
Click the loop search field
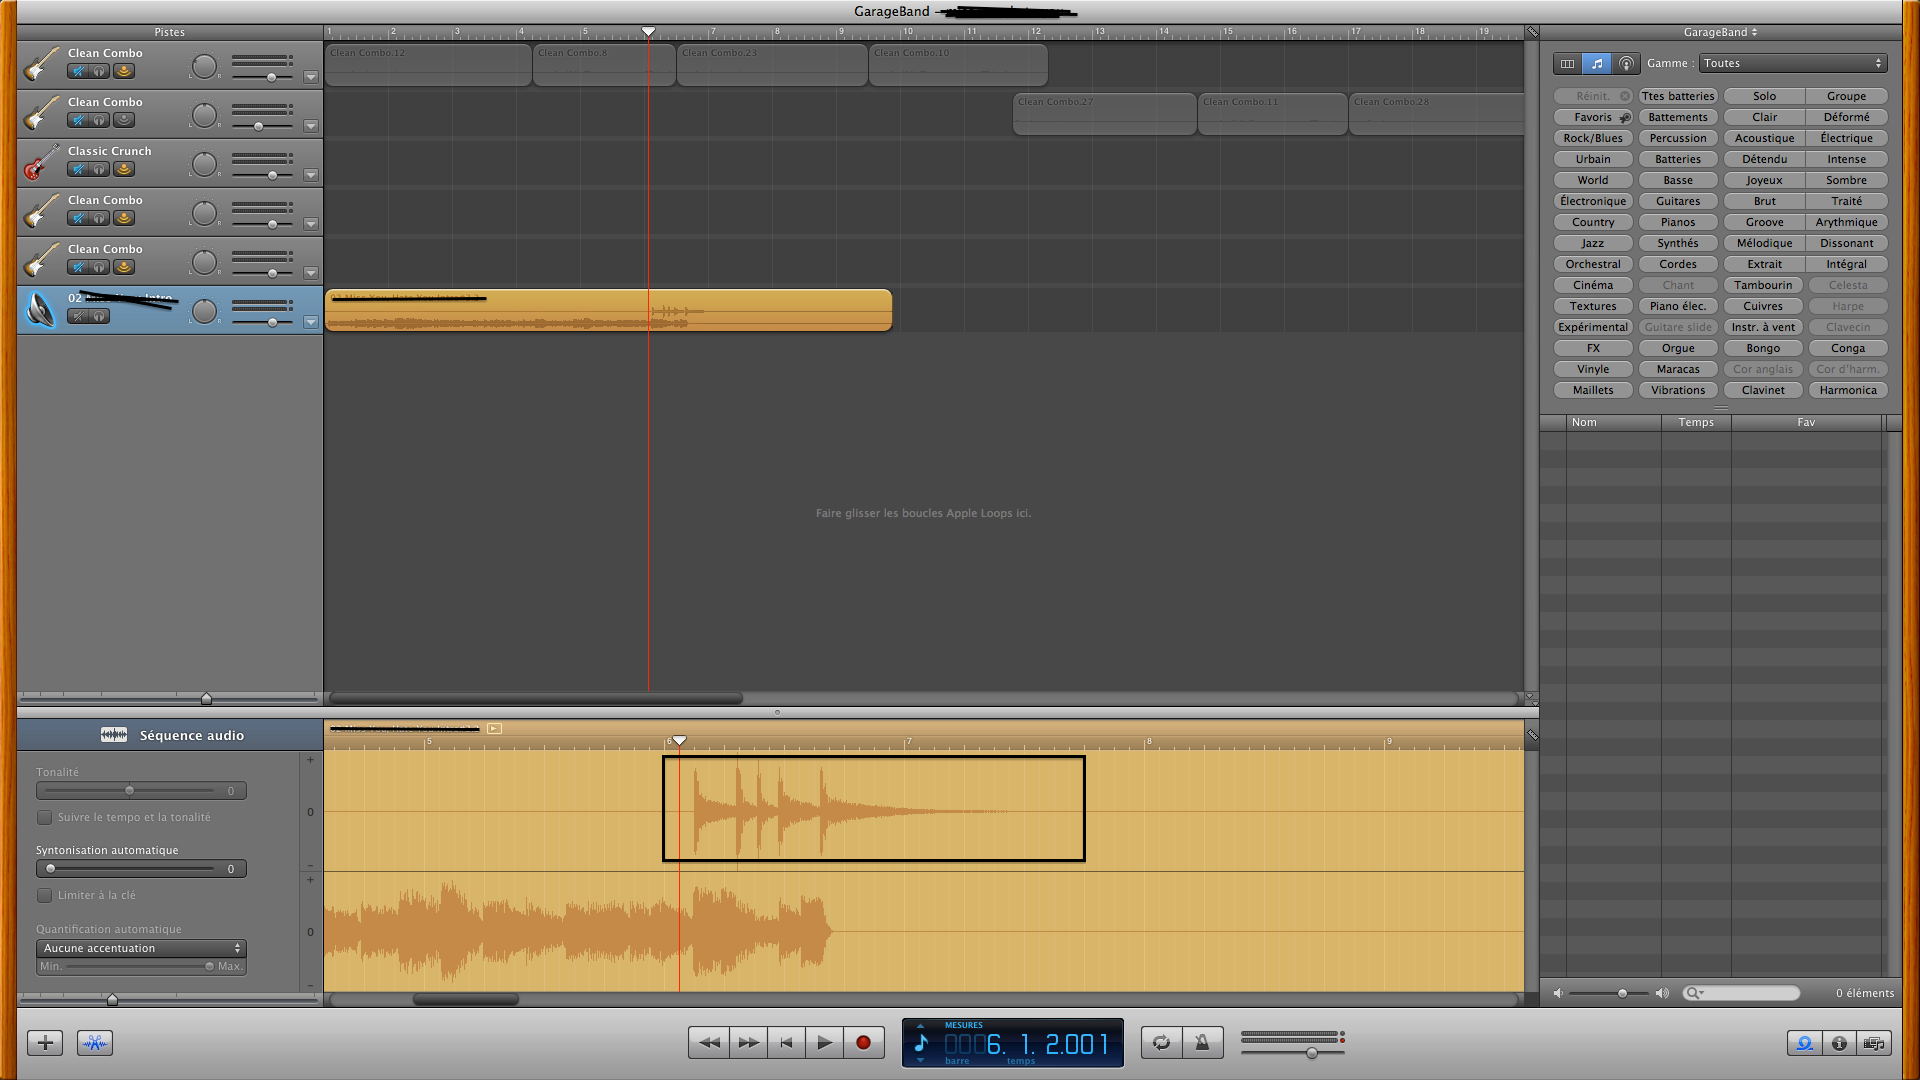click(1745, 993)
